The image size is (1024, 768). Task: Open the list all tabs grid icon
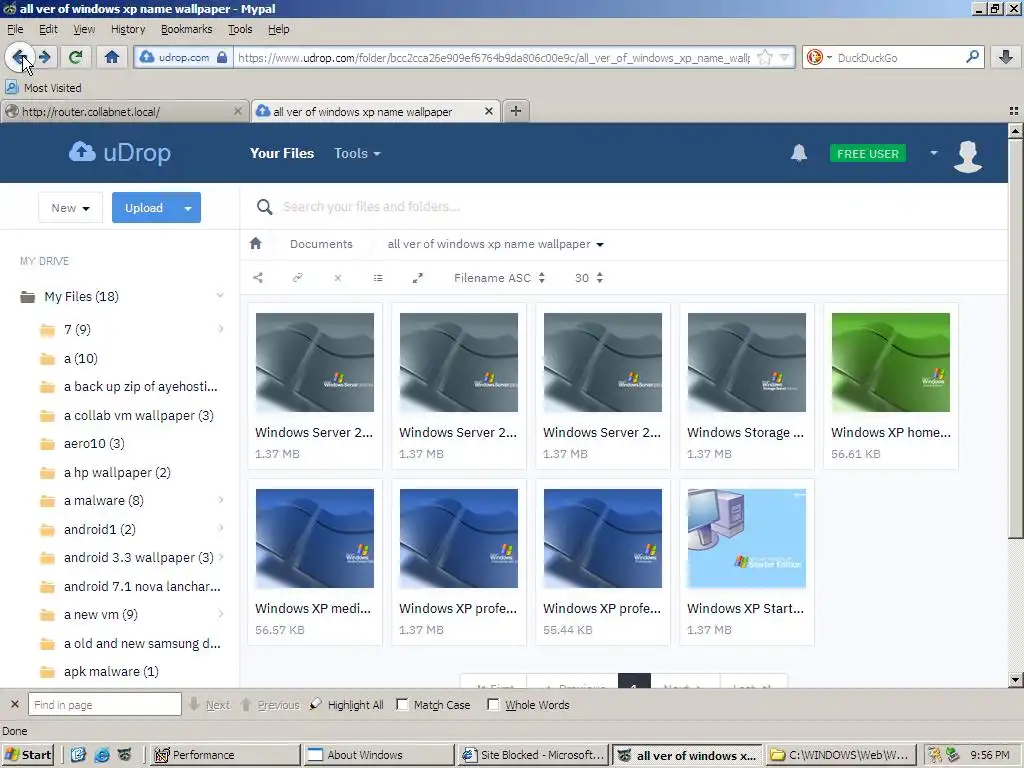coord(1014,111)
